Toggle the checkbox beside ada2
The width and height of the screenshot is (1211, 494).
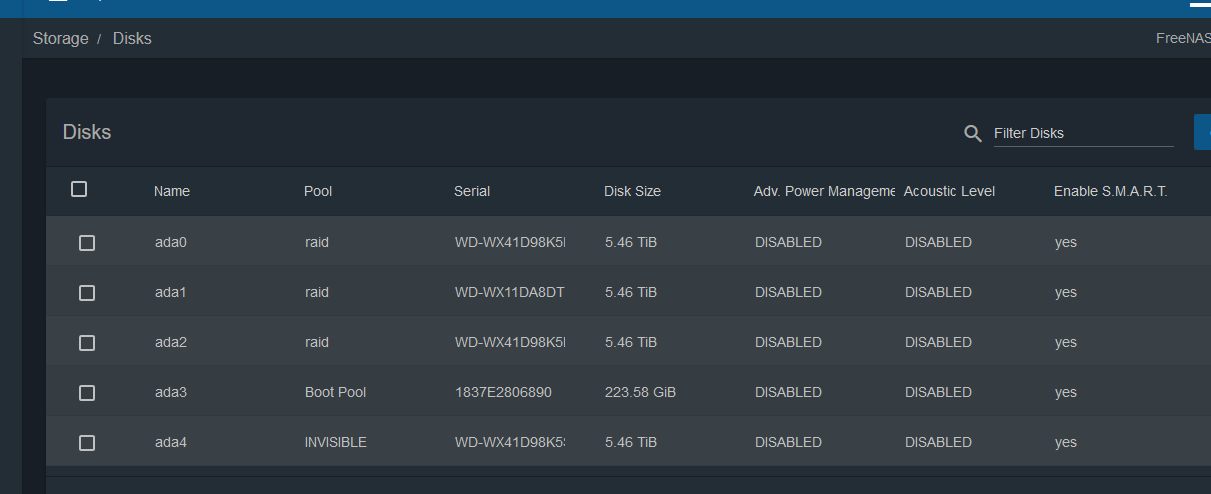coord(87,343)
